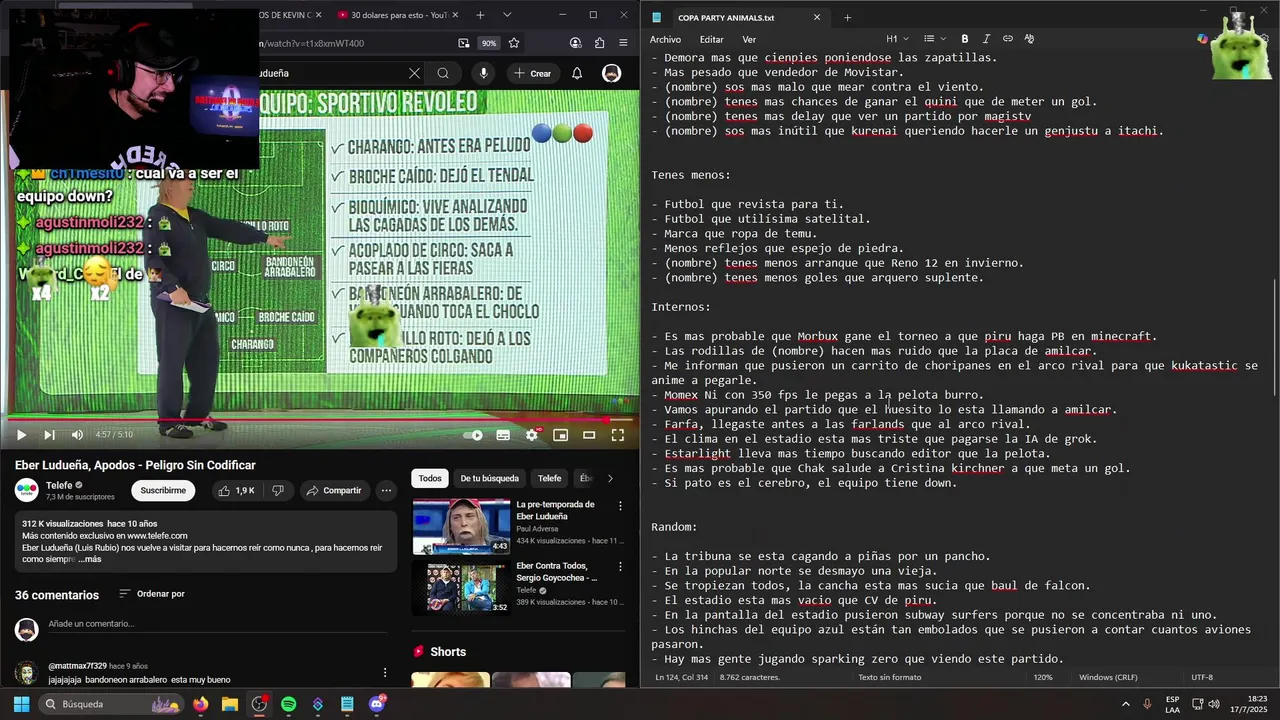Viewport: 1280px width, 720px height.
Task: Open the Archivo menu in Notepad
Action: tap(665, 39)
